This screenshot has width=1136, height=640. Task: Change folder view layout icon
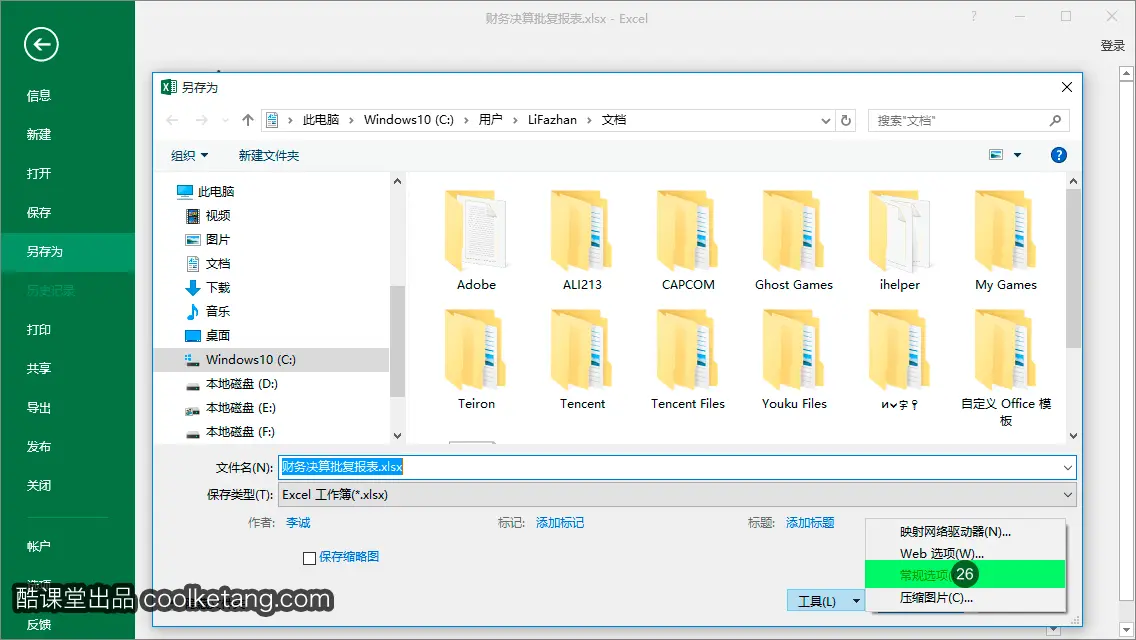(996, 155)
